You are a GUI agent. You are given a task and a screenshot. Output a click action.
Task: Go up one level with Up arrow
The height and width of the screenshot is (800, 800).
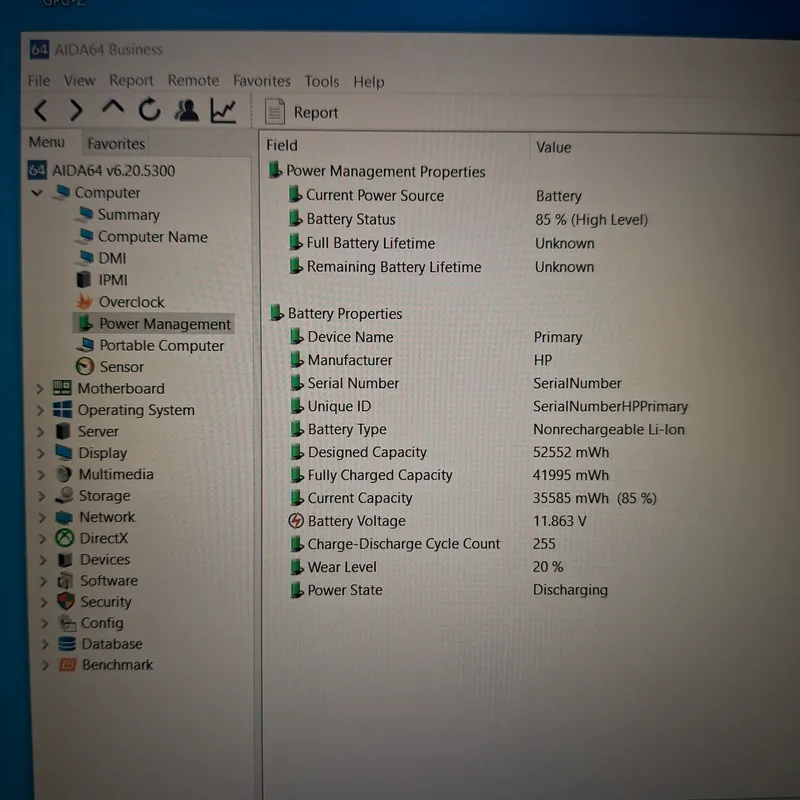pos(113,108)
